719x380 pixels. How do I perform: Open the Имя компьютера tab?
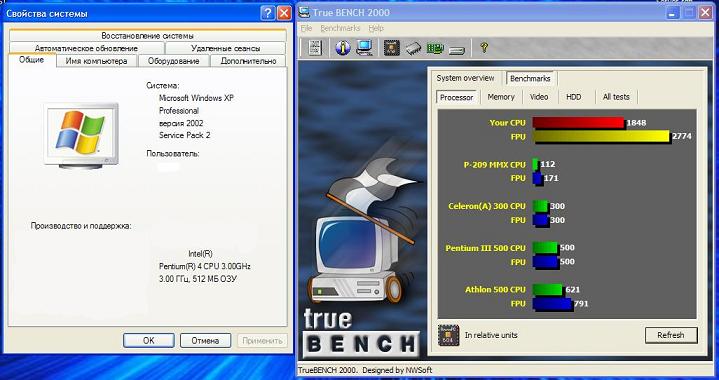pyautogui.click(x=96, y=61)
